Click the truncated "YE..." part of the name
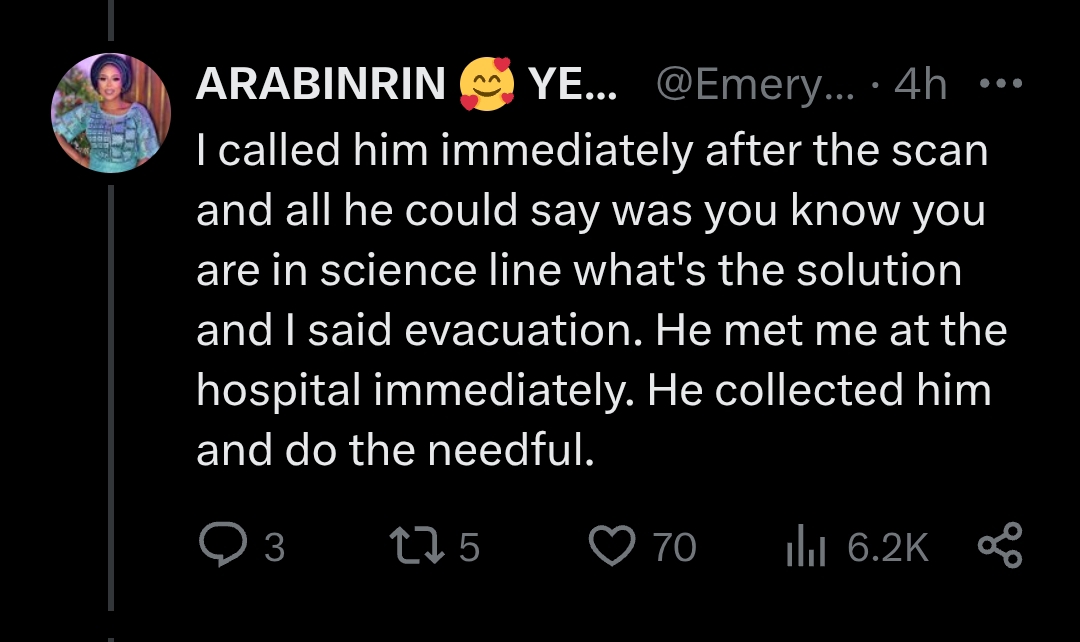1080x642 pixels. [x=572, y=86]
